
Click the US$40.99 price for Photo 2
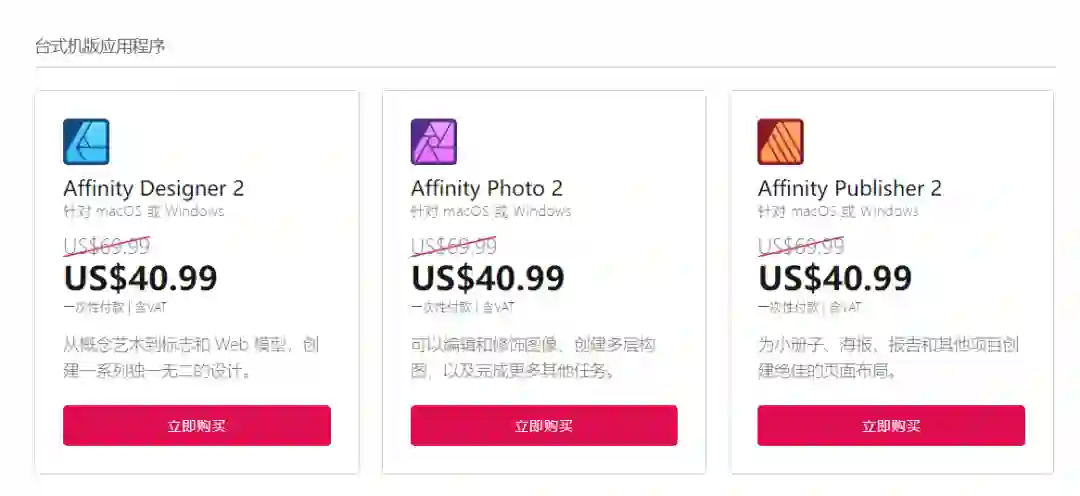488,277
